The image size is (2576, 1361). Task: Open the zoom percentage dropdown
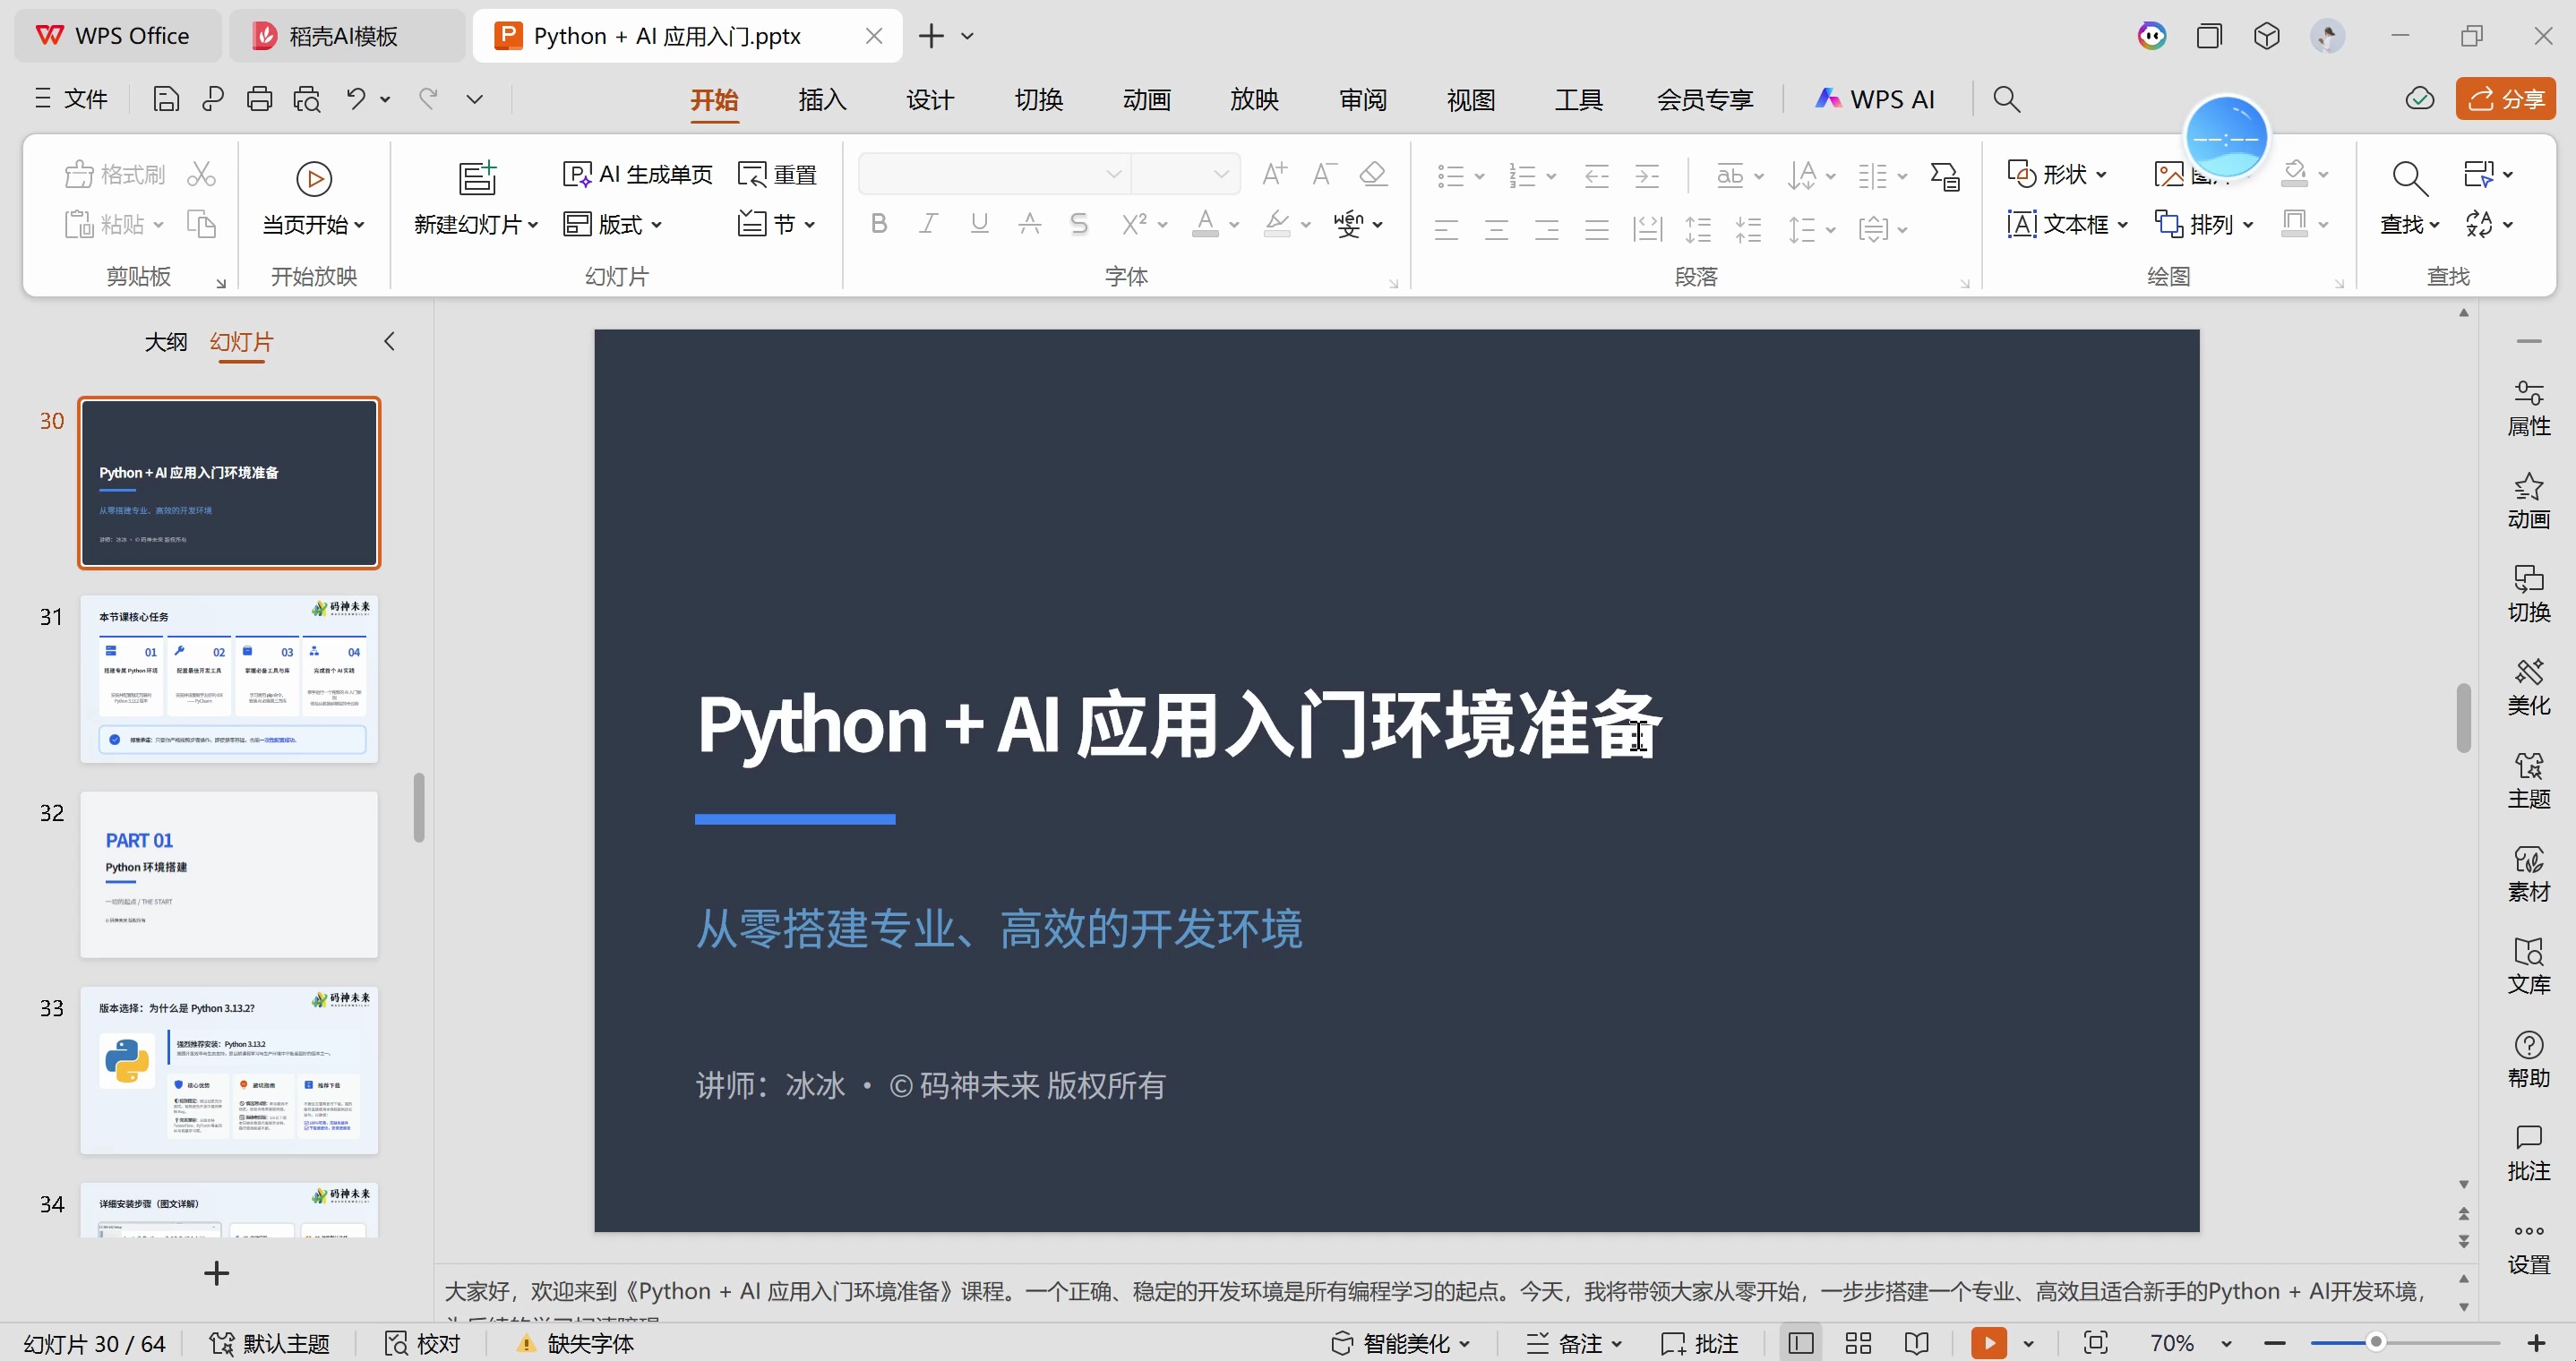tap(2226, 1344)
